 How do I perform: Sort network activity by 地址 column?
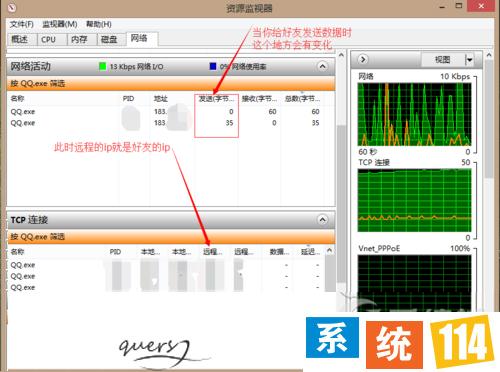pyautogui.click(x=160, y=99)
